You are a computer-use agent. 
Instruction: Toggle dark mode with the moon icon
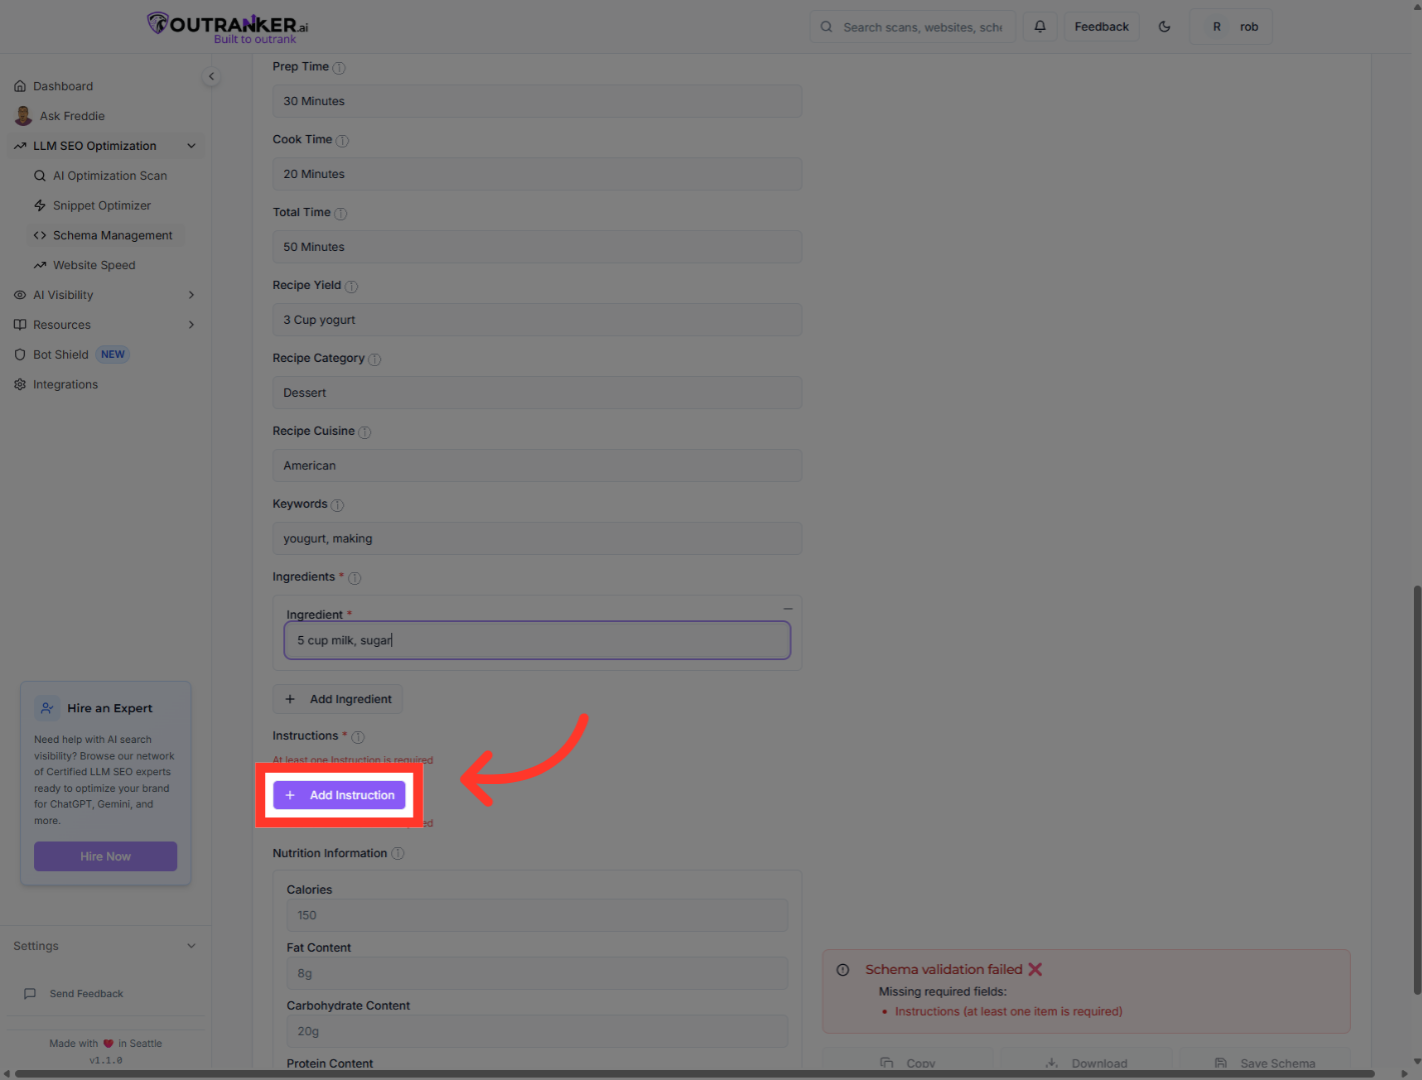1164,26
